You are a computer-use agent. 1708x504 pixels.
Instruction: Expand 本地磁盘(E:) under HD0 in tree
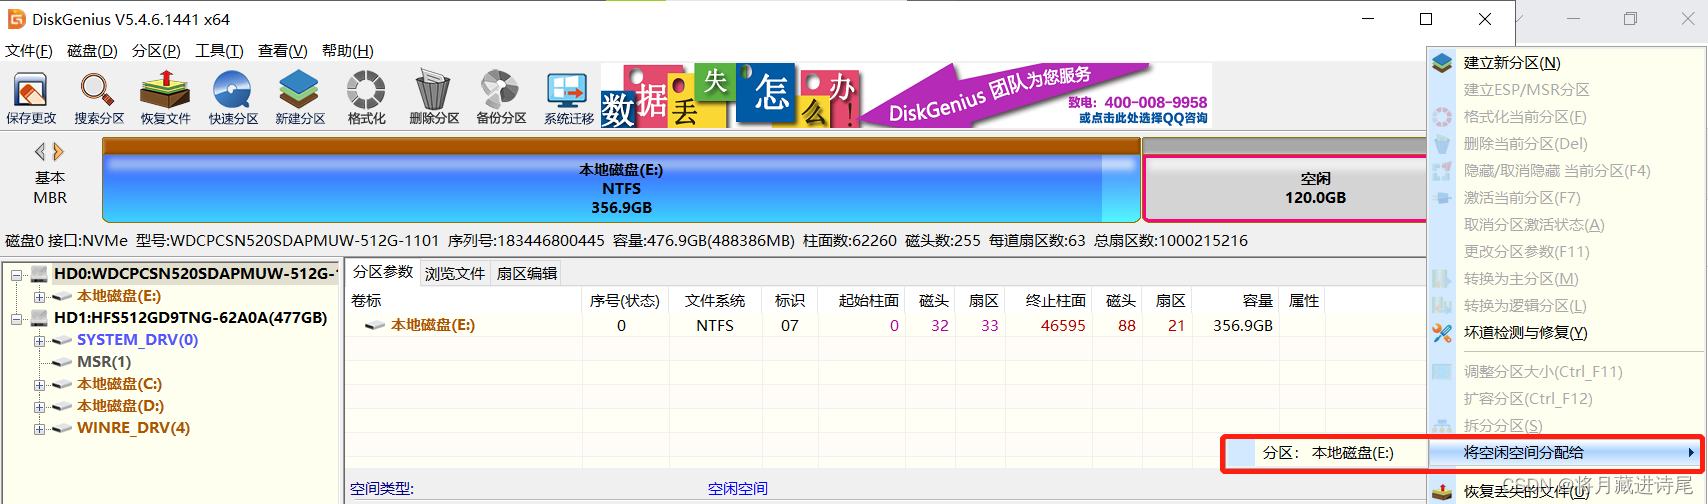(x=39, y=296)
